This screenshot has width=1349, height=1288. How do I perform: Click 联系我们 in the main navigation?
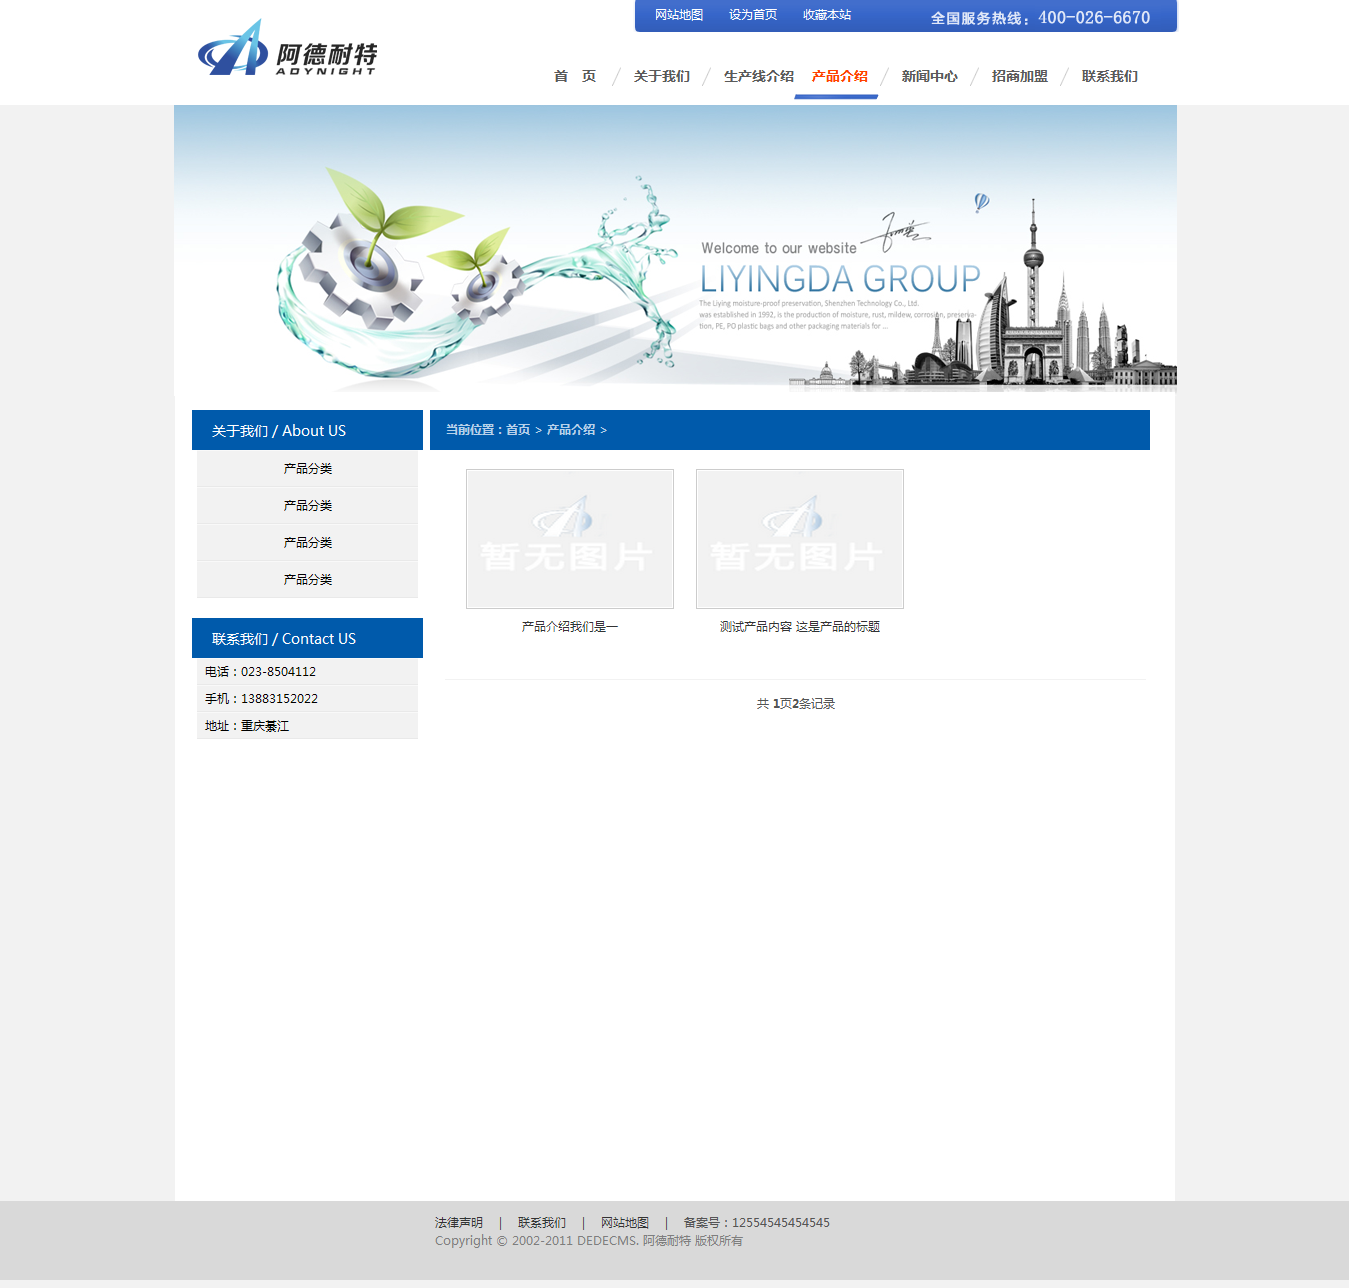1109,76
